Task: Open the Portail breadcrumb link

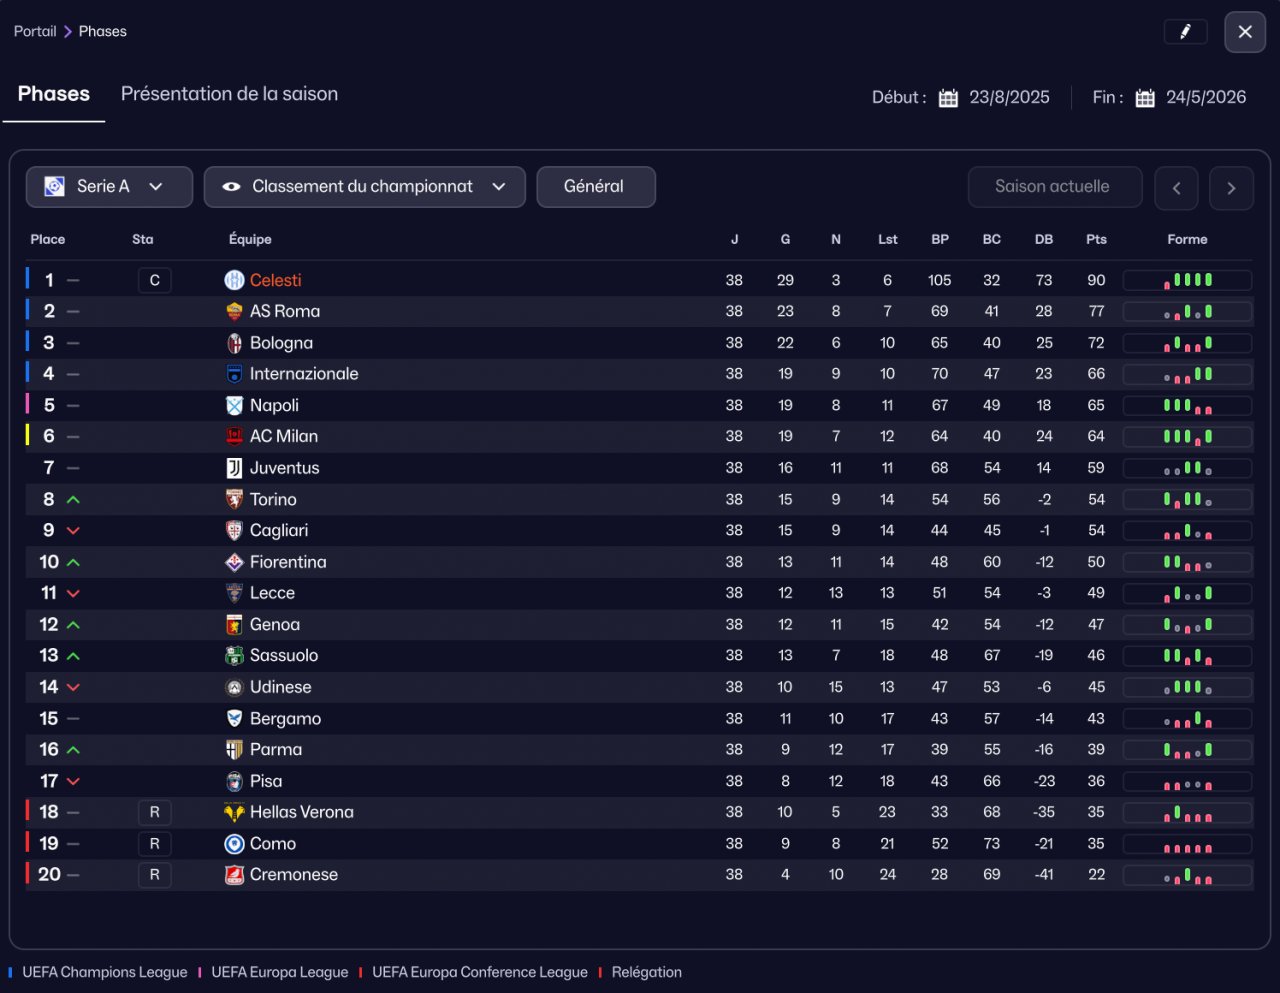Action: [35, 32]
